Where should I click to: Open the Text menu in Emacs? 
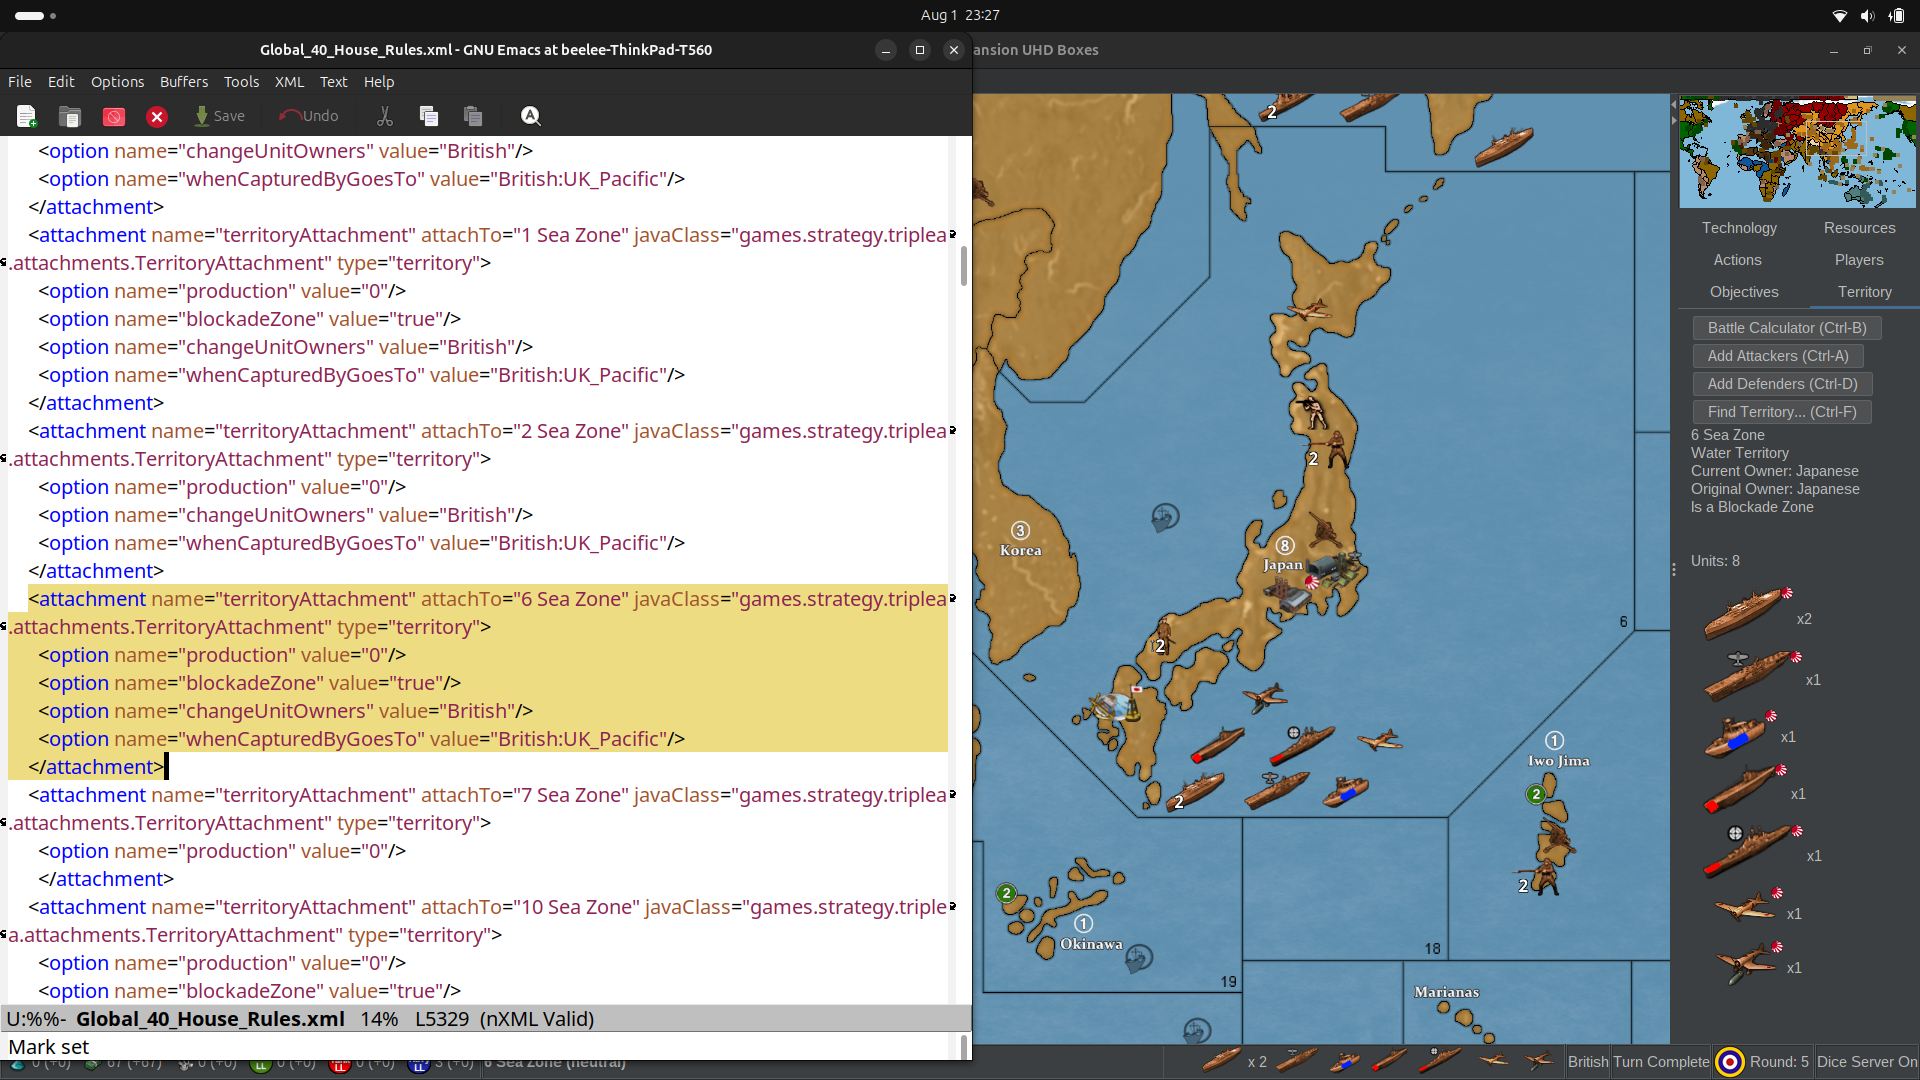pyautogui.click(x=333, y=82)
